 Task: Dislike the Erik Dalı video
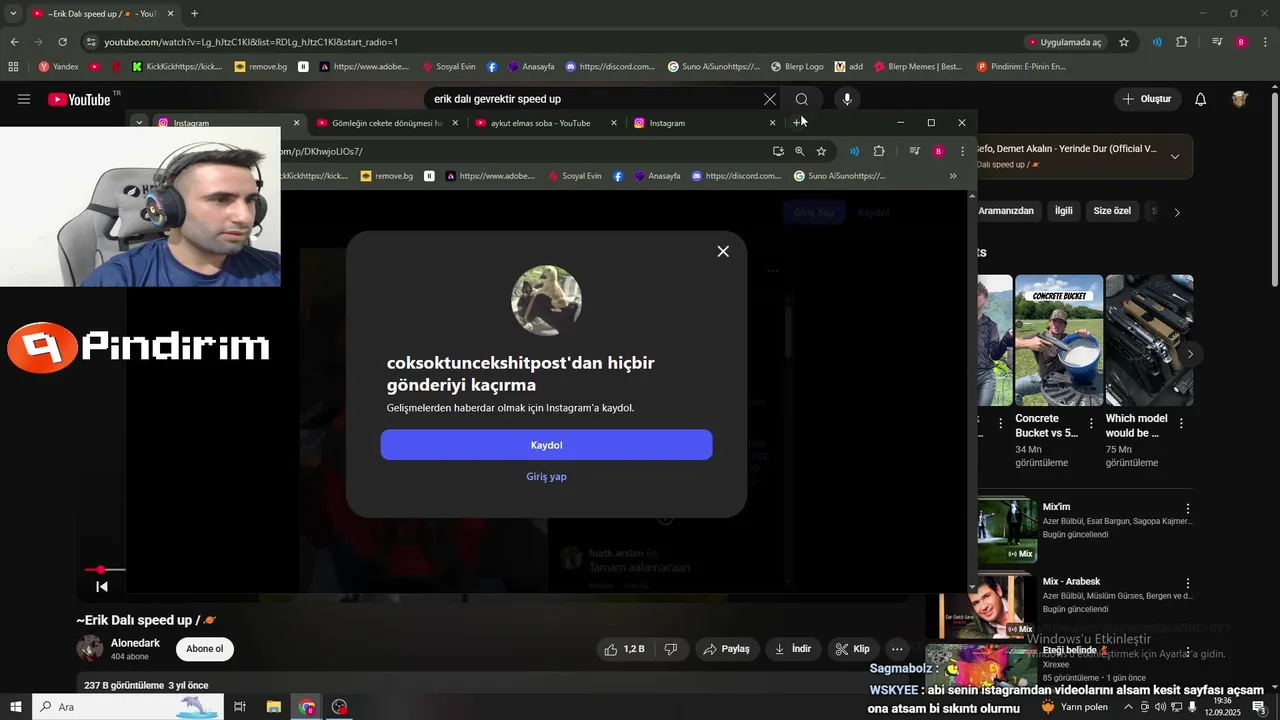(671, 649)
